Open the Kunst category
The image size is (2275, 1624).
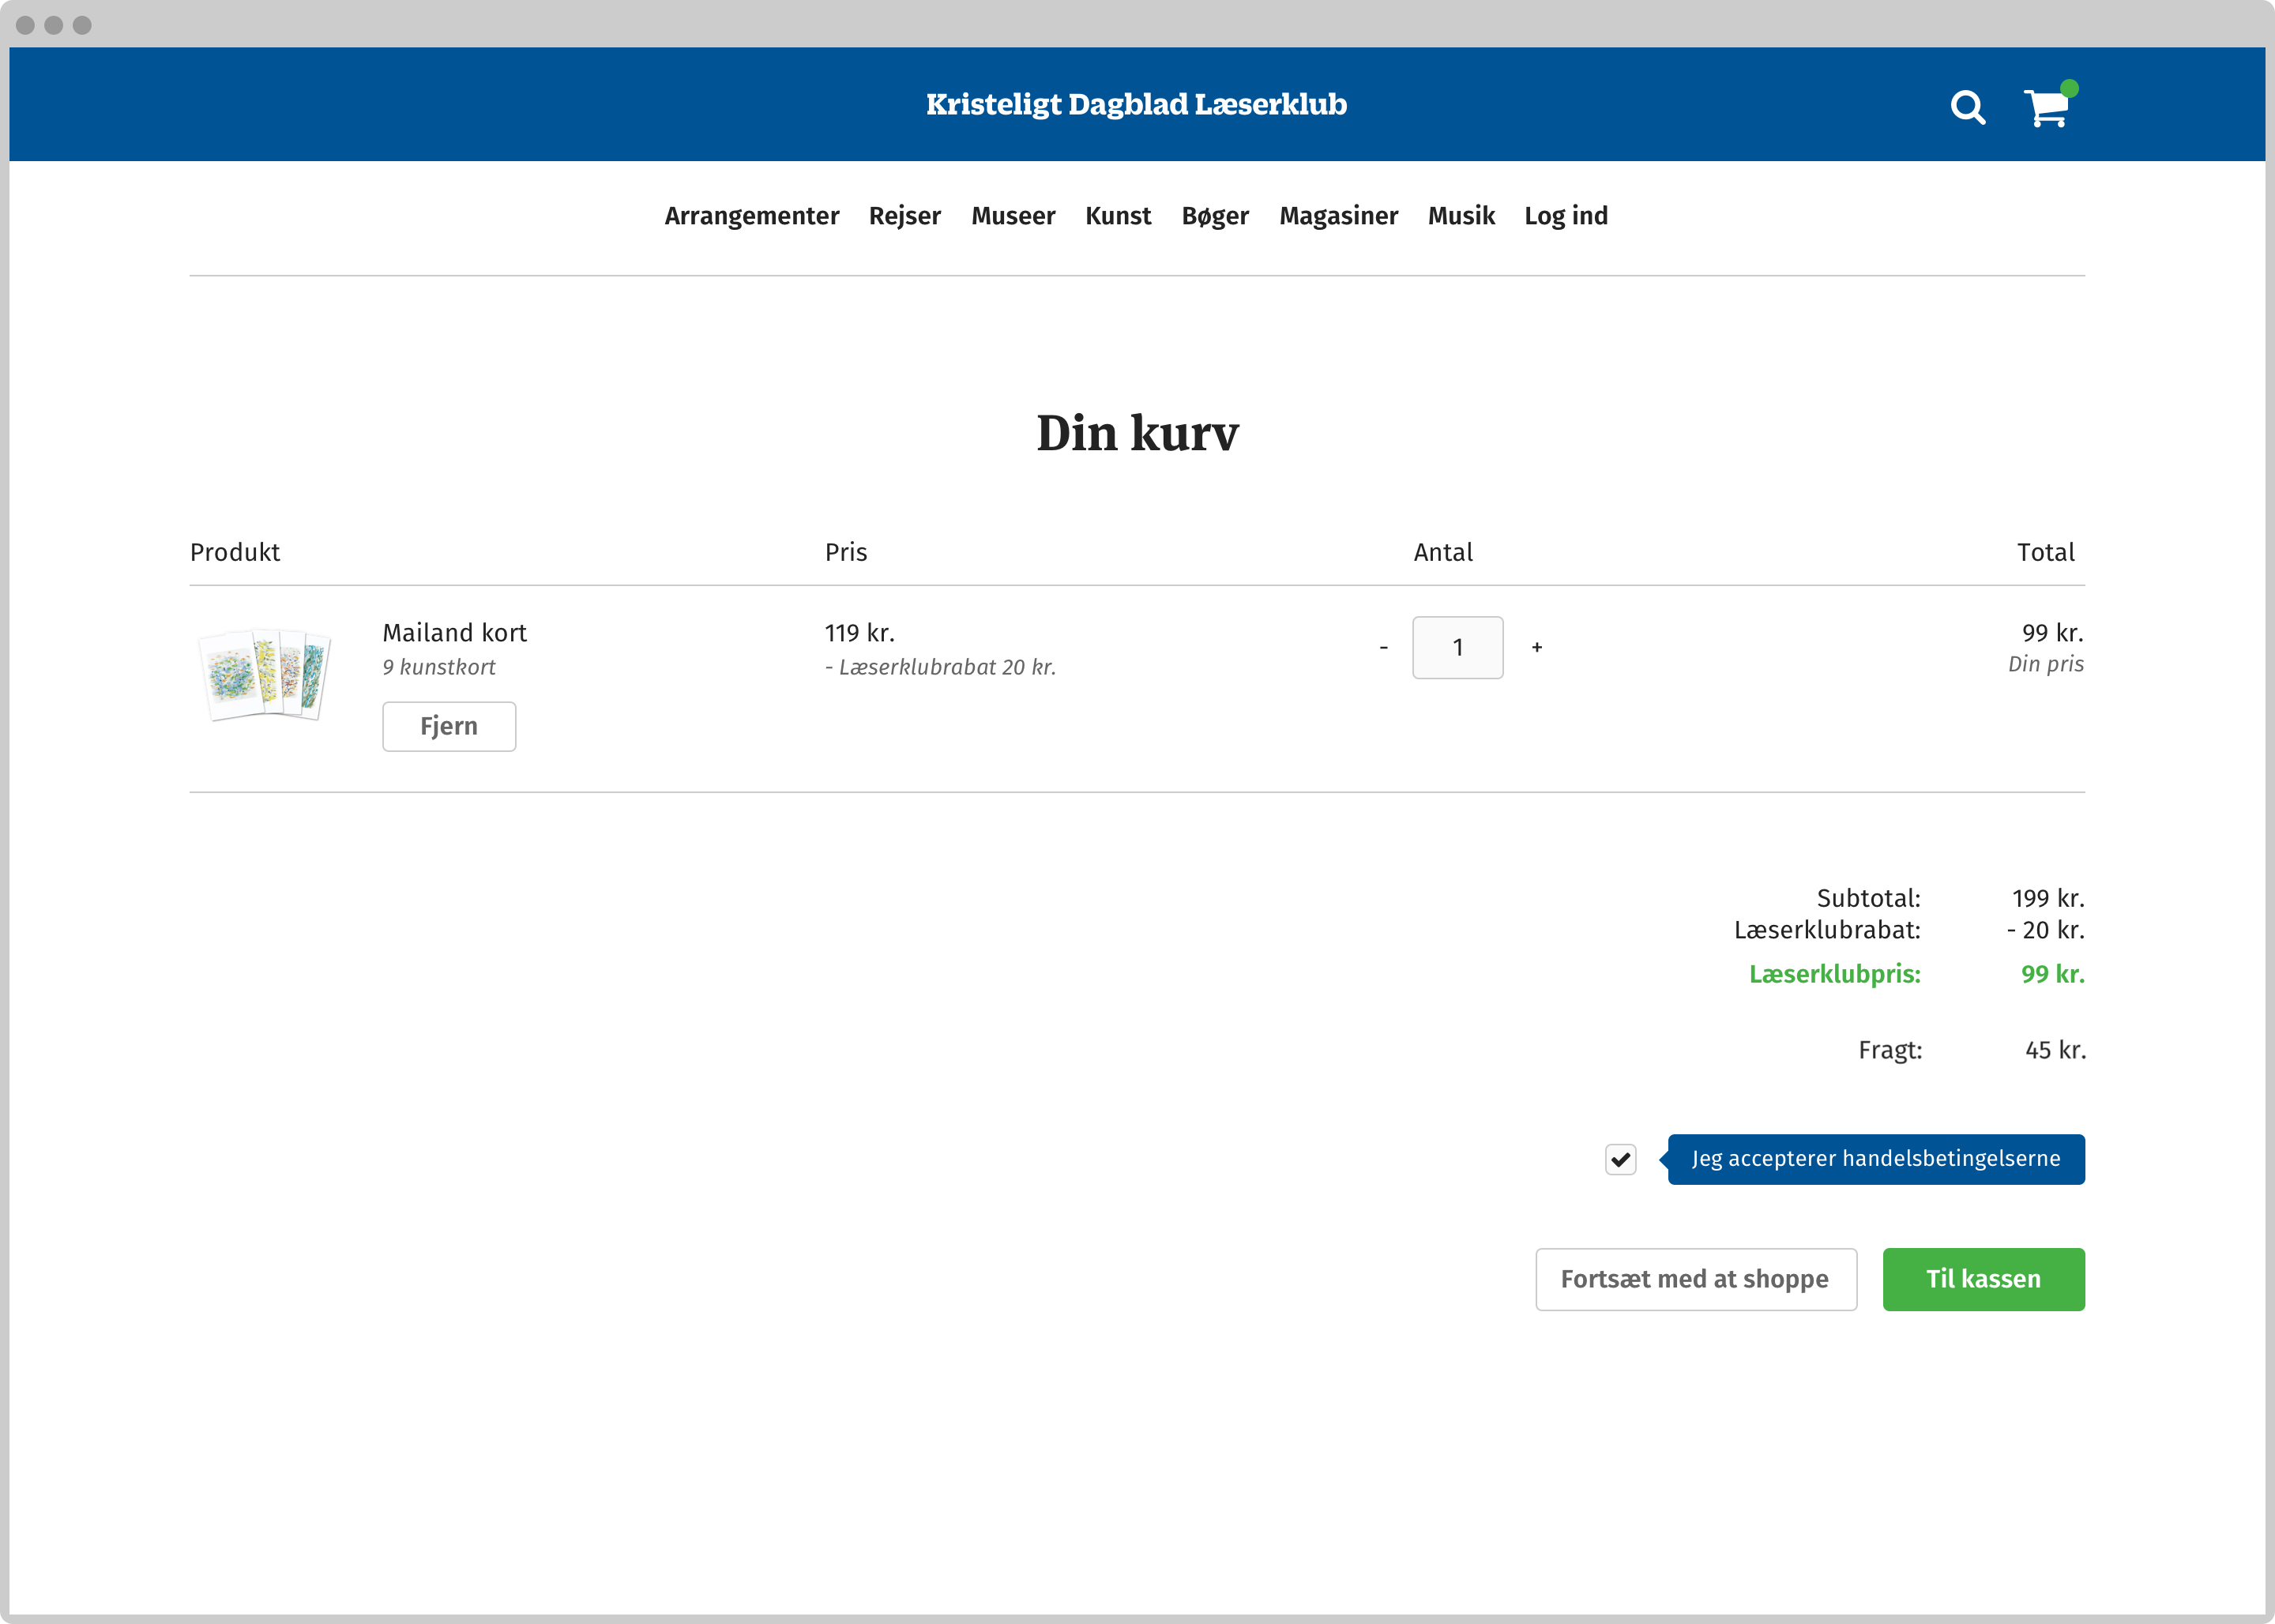click(1118, 216)
